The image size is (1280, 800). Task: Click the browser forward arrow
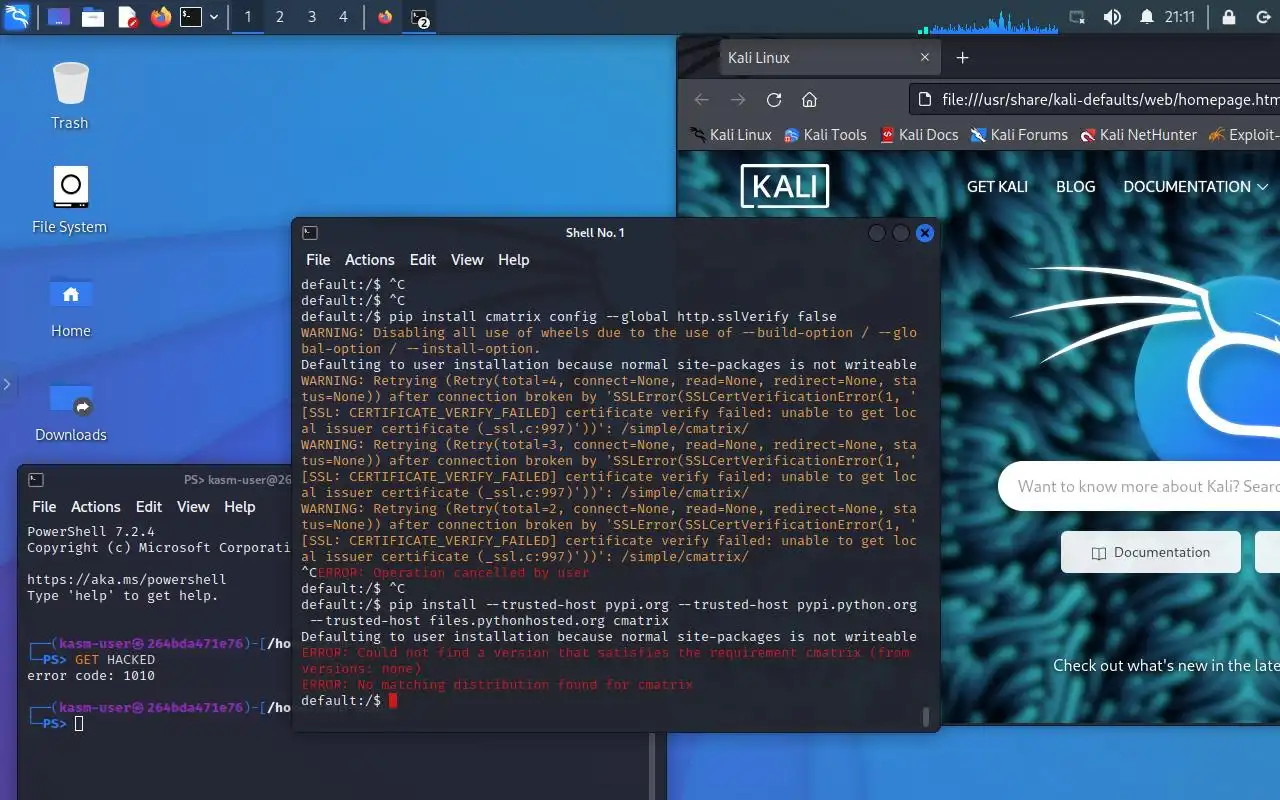point(738,99)
